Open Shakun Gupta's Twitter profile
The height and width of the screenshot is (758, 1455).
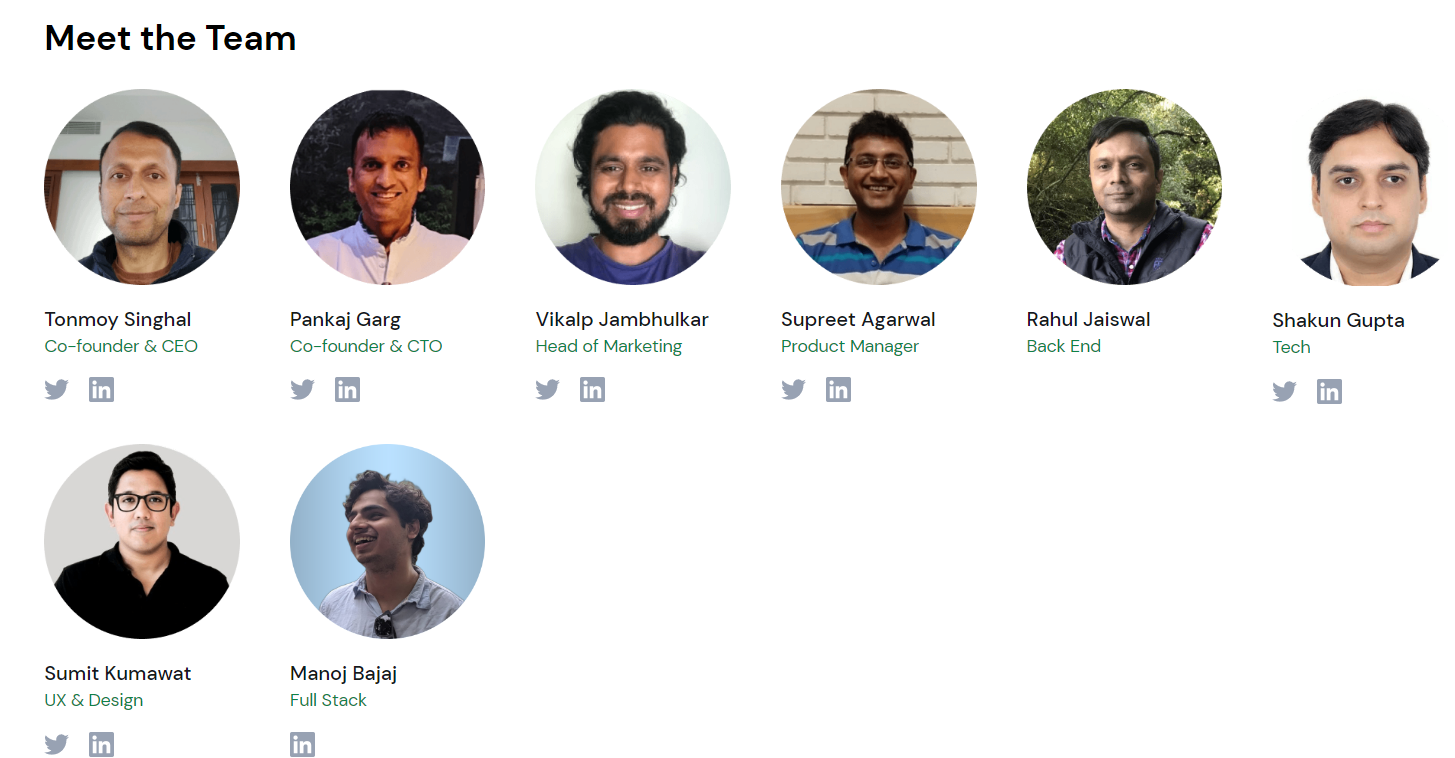(x=1284, y=391)
